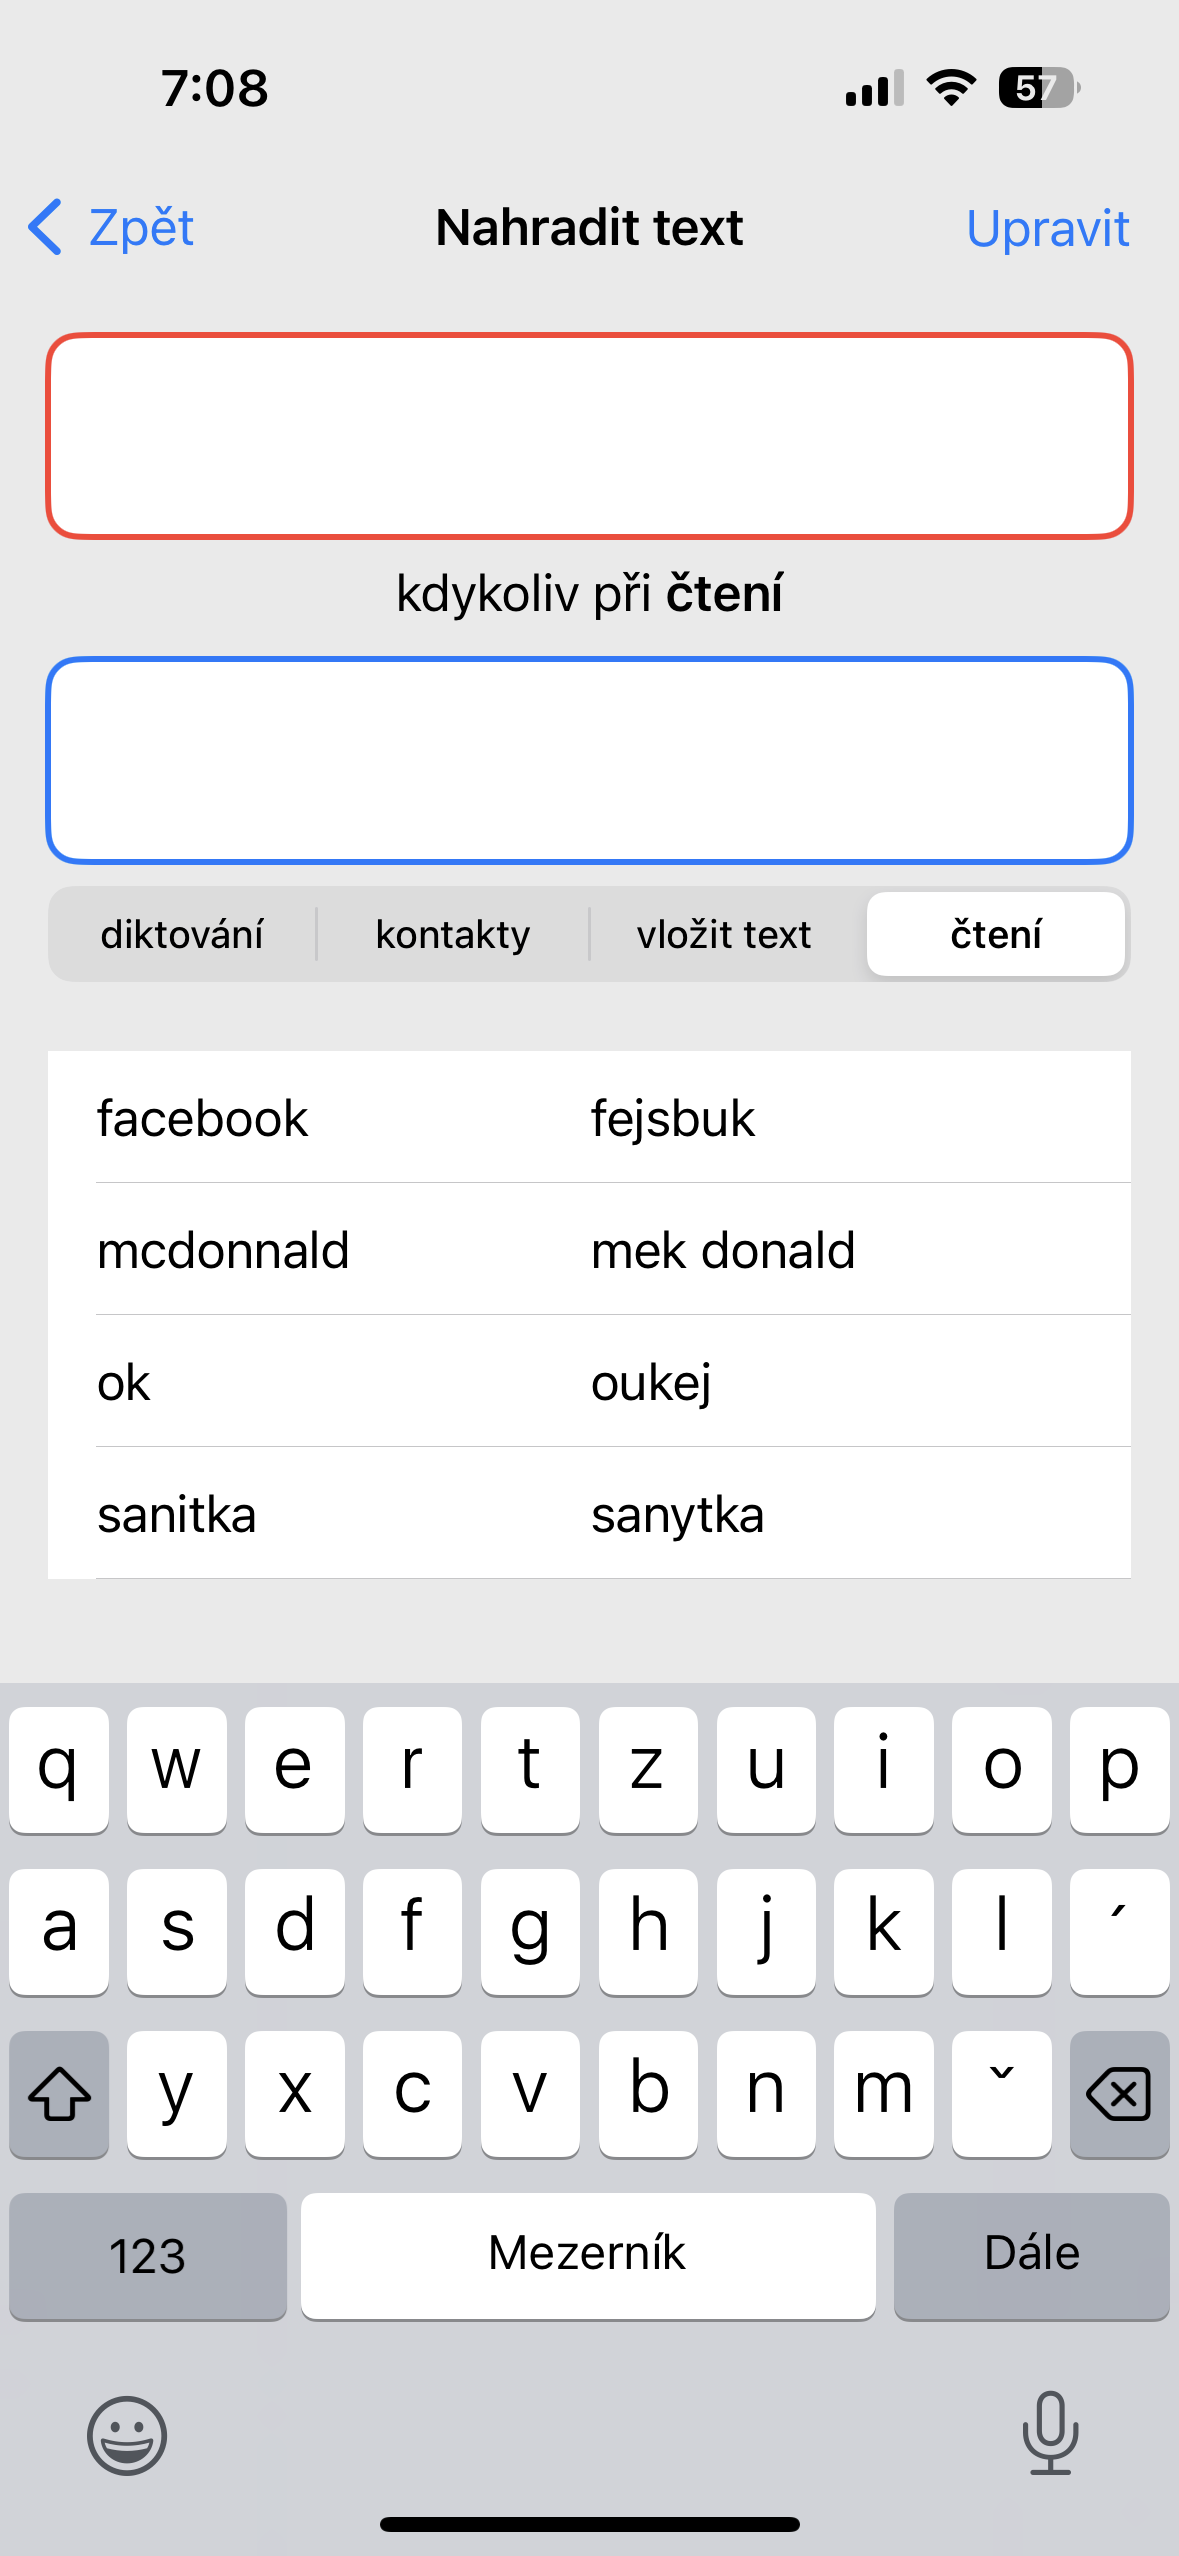Tap Upravit to edit the list
The height and width of the screenshot is (2556, 1179).
tap(1047, 228)
